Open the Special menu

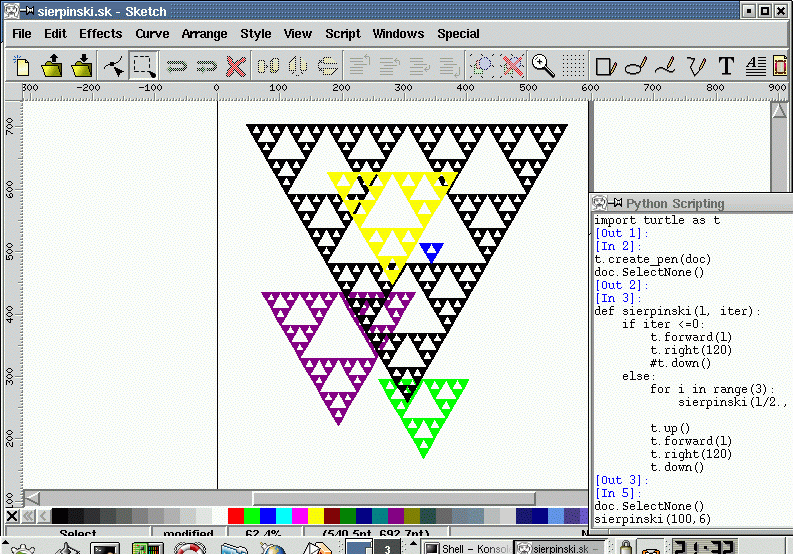(x=458, y=33)
